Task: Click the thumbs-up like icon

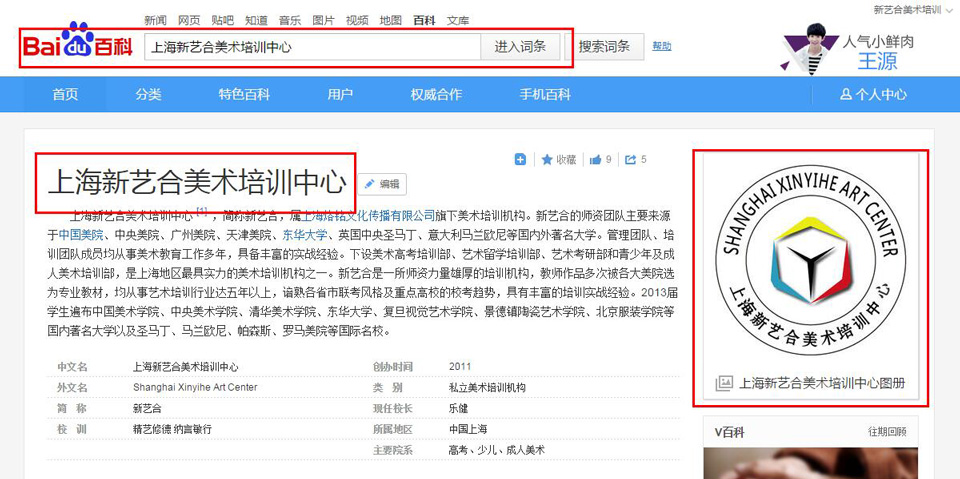Action: tap(595, 160)
